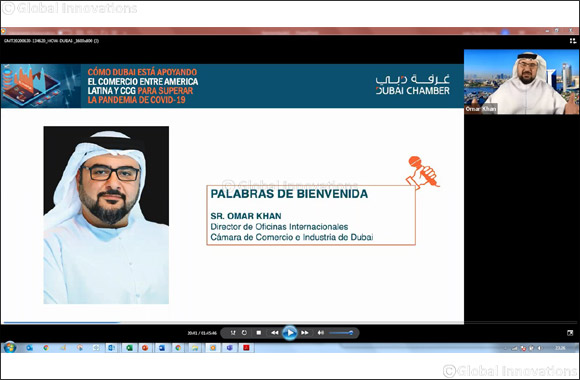The height and width of the screenshot is (380, 580).
Task: Click the fast-forward (next) button
Action: pos(305,333)
